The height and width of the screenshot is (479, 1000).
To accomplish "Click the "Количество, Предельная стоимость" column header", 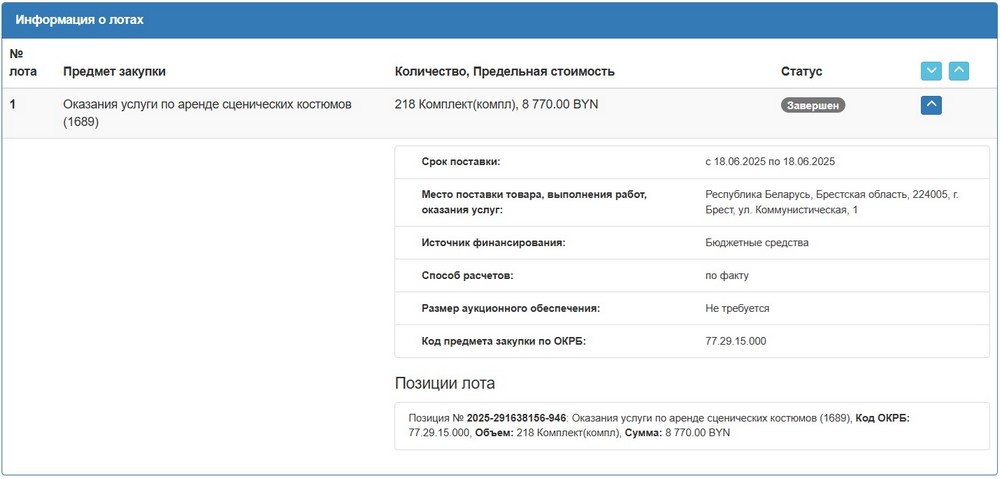I will point(504,72).
